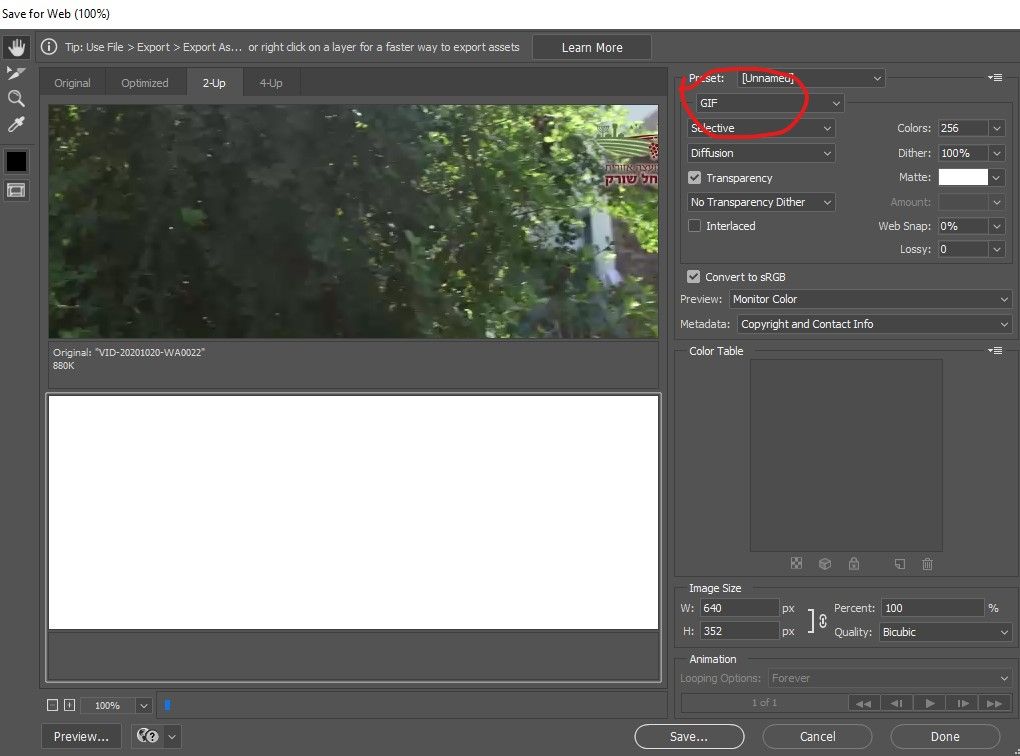Open the Matte color dropdown arrow
Image resolution: width=1020 pixels, height=756 pixels.
(997, 177)
